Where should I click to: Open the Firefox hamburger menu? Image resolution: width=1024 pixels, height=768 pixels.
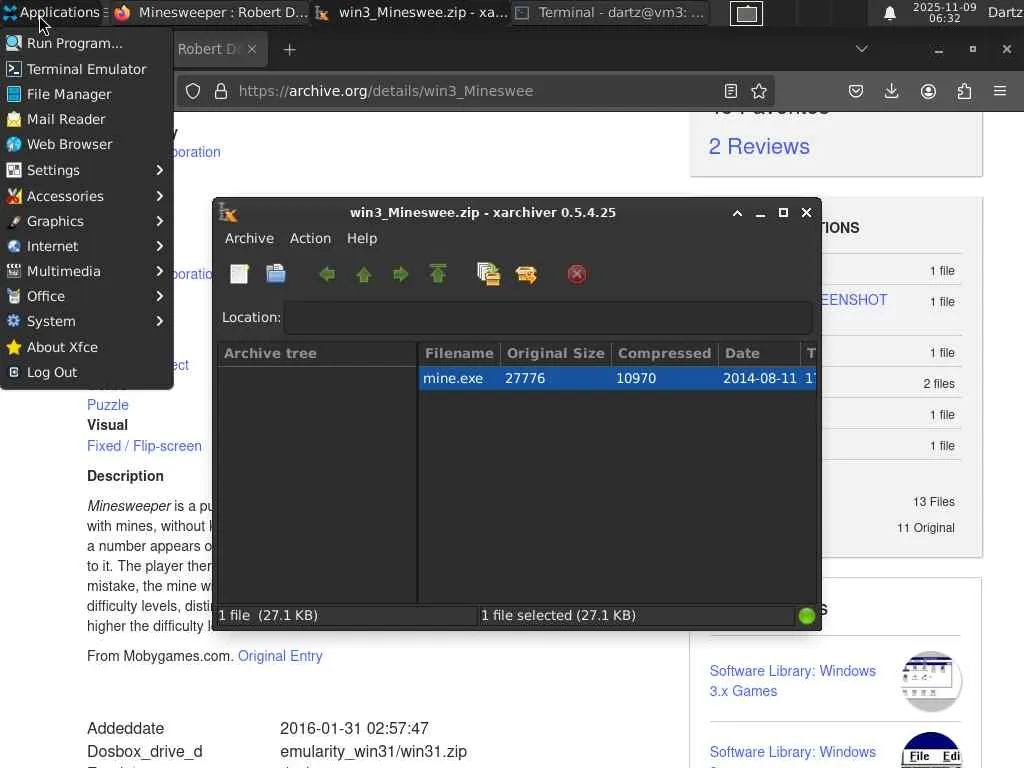pos(1000,91)
